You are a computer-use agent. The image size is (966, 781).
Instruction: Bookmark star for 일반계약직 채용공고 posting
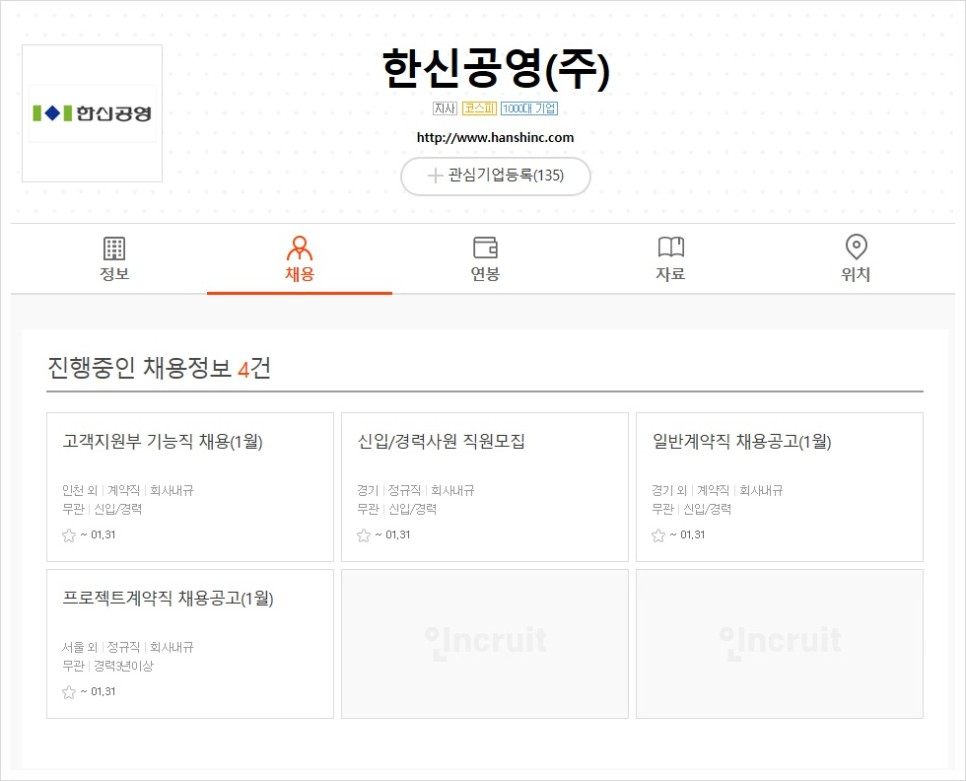click(658, 535)
